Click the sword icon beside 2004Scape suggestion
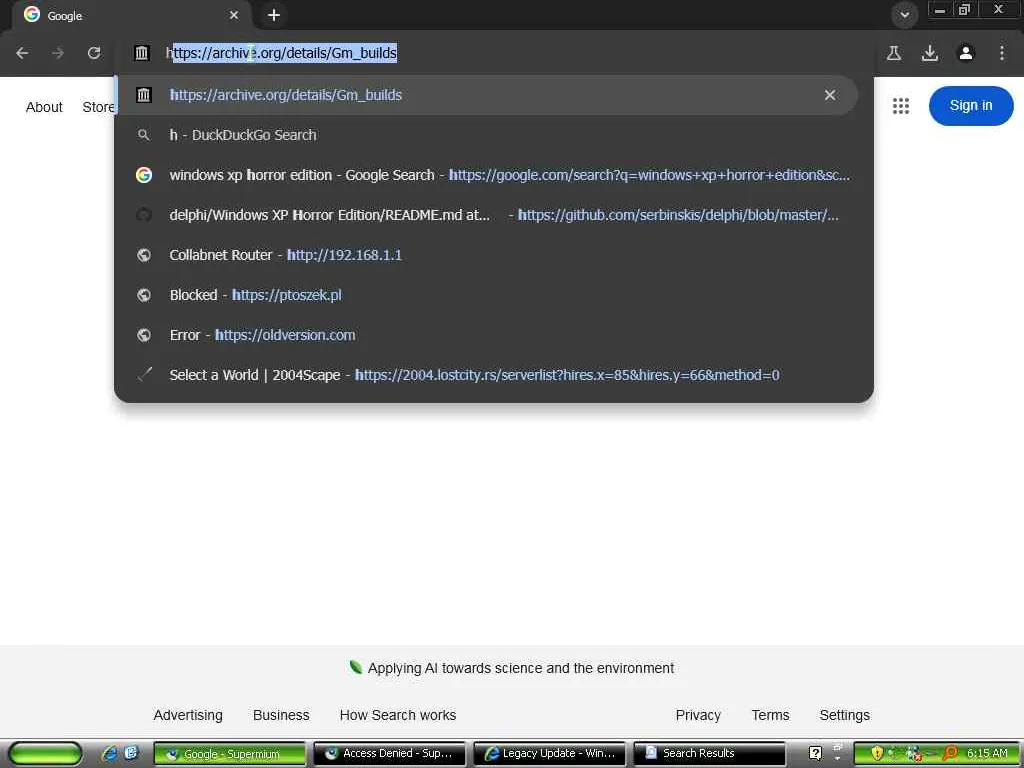The width and height of the screenshot is (1024, 768). click(144, 375)
